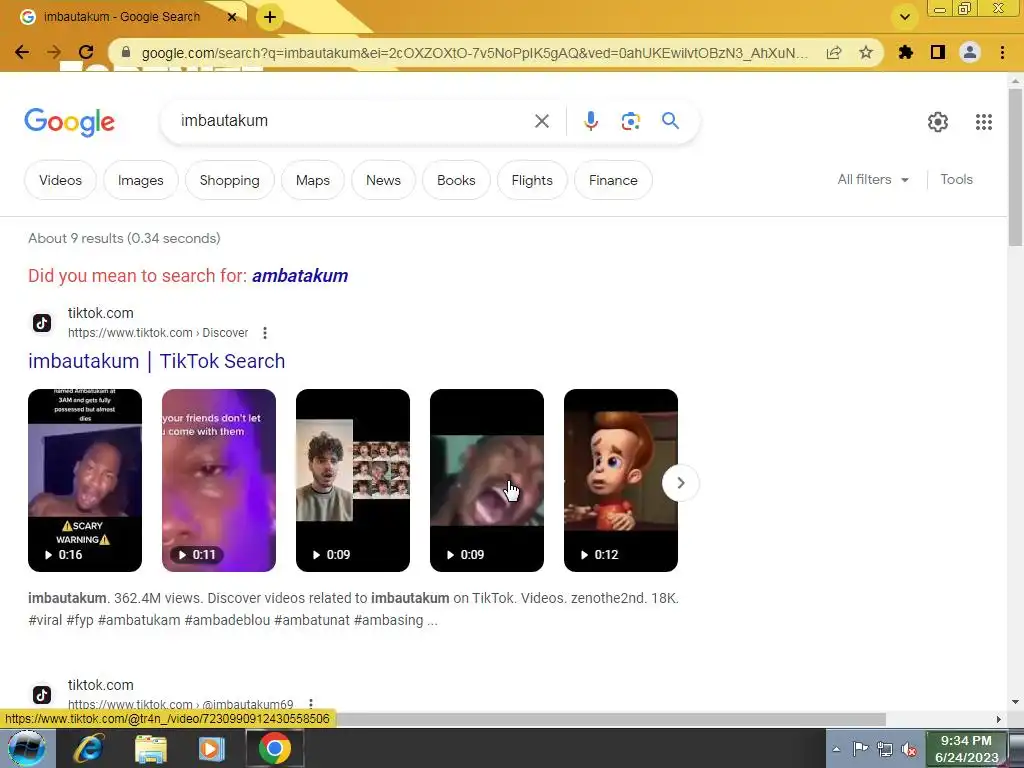Open imbautakum | TikTok Search result

[157, 361]
